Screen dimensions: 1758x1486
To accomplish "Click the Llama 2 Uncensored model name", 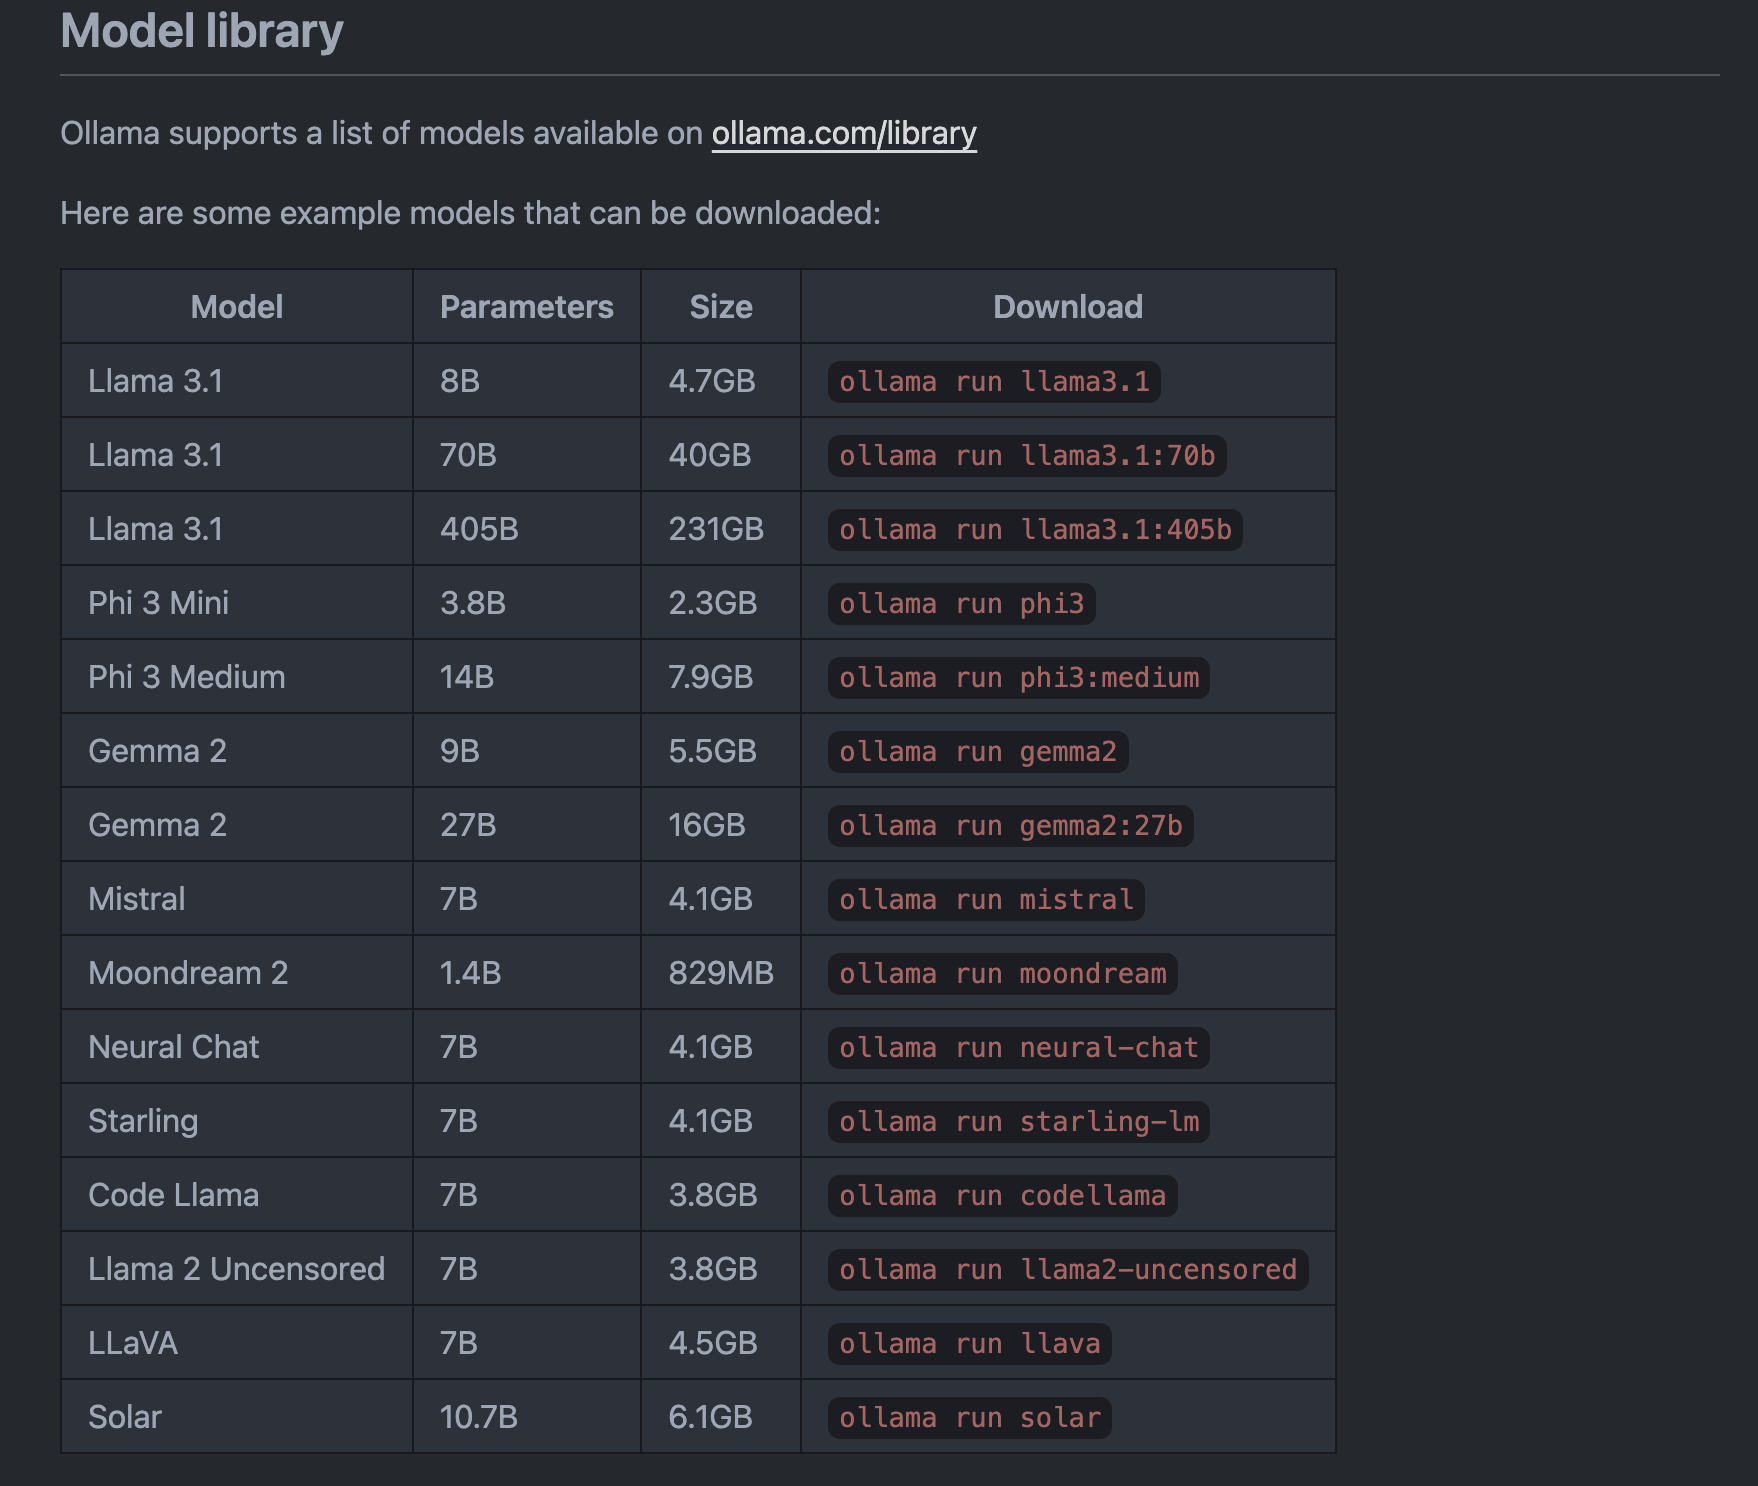I will point(237,1269).
